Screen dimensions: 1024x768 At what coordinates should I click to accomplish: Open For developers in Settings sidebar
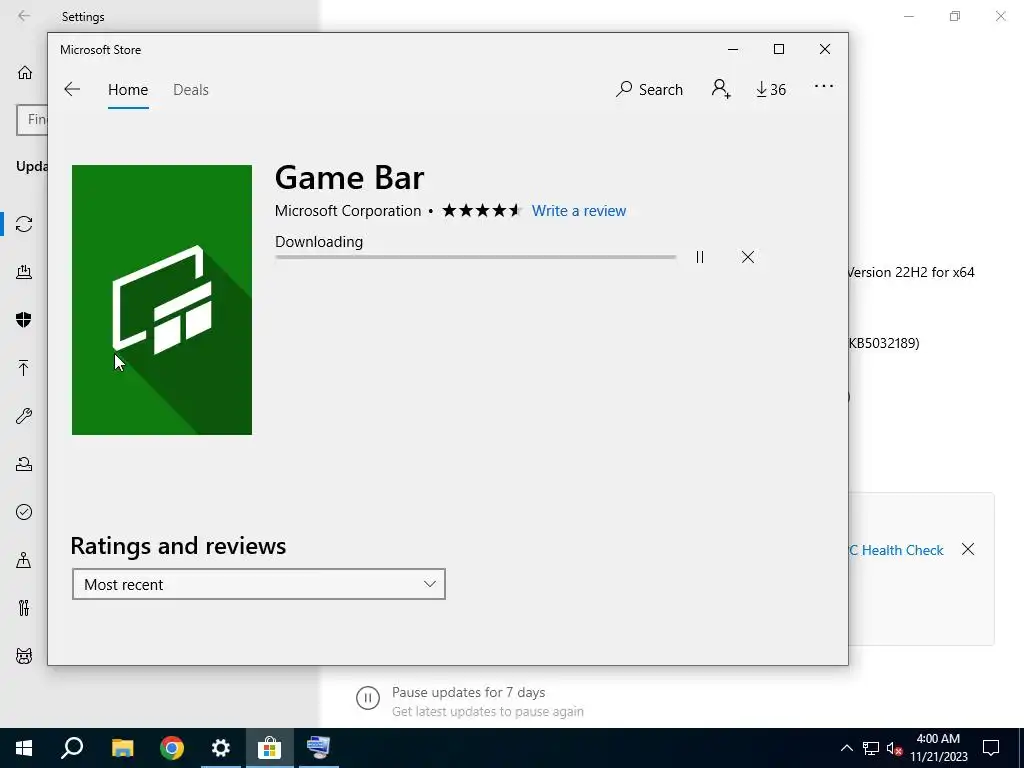click(x=24, y=608)
